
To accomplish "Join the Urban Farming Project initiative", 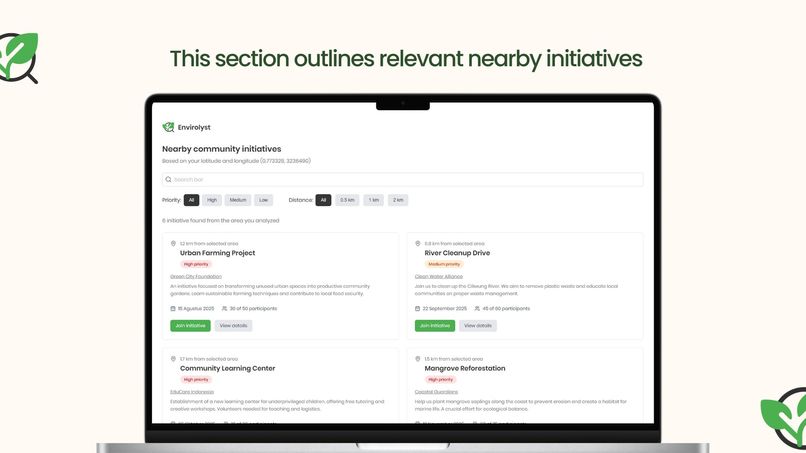I will [x=190, y=325].
